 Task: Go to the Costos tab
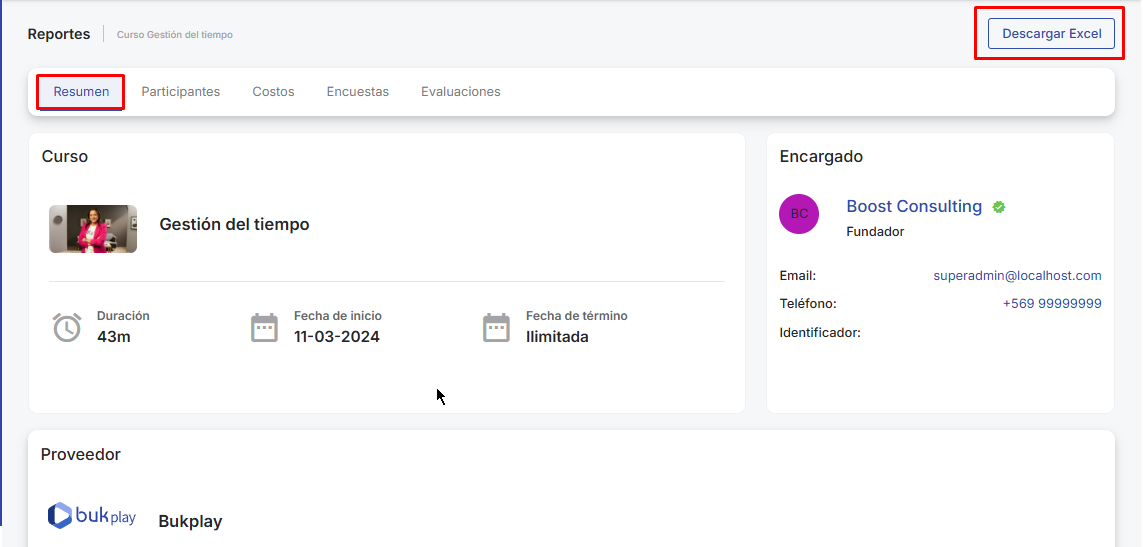273,92
